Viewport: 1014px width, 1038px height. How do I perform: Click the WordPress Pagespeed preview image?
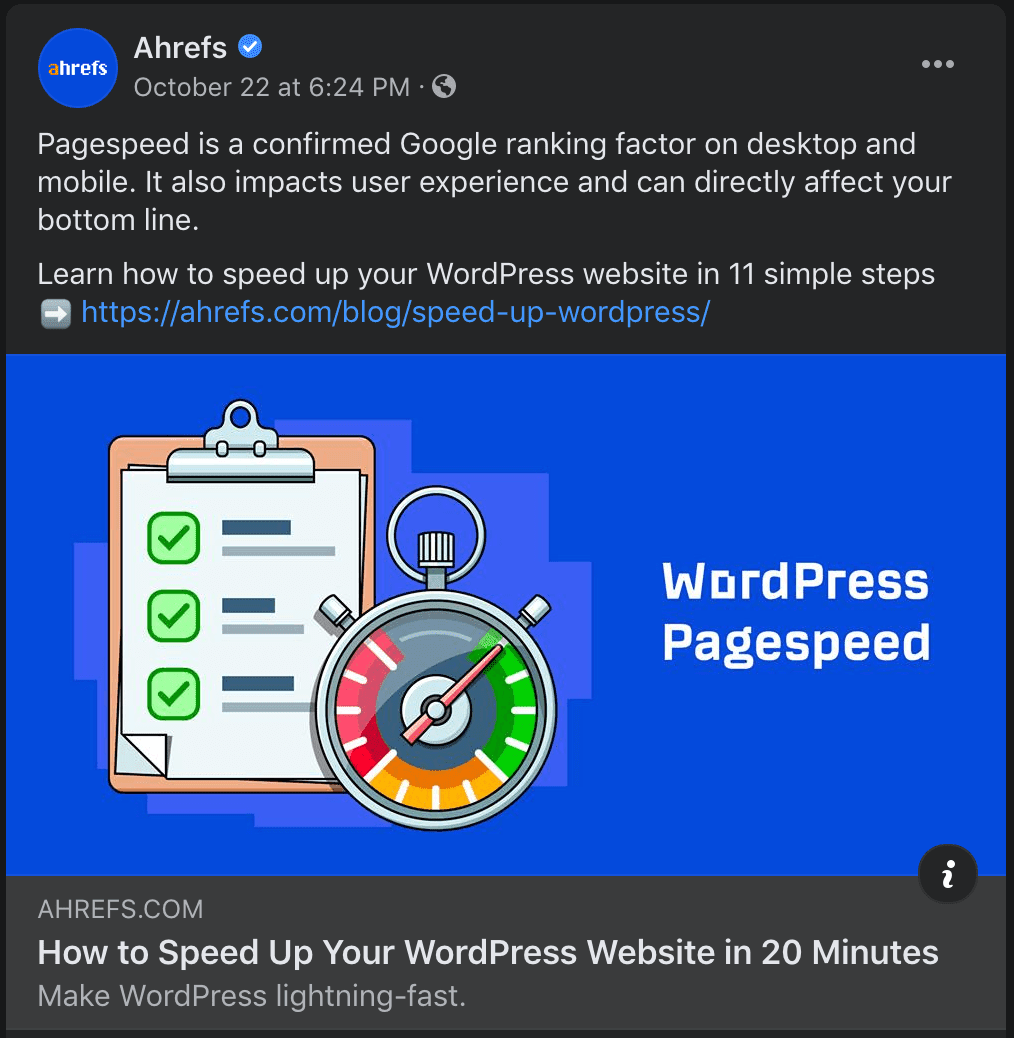coord(506,615)
